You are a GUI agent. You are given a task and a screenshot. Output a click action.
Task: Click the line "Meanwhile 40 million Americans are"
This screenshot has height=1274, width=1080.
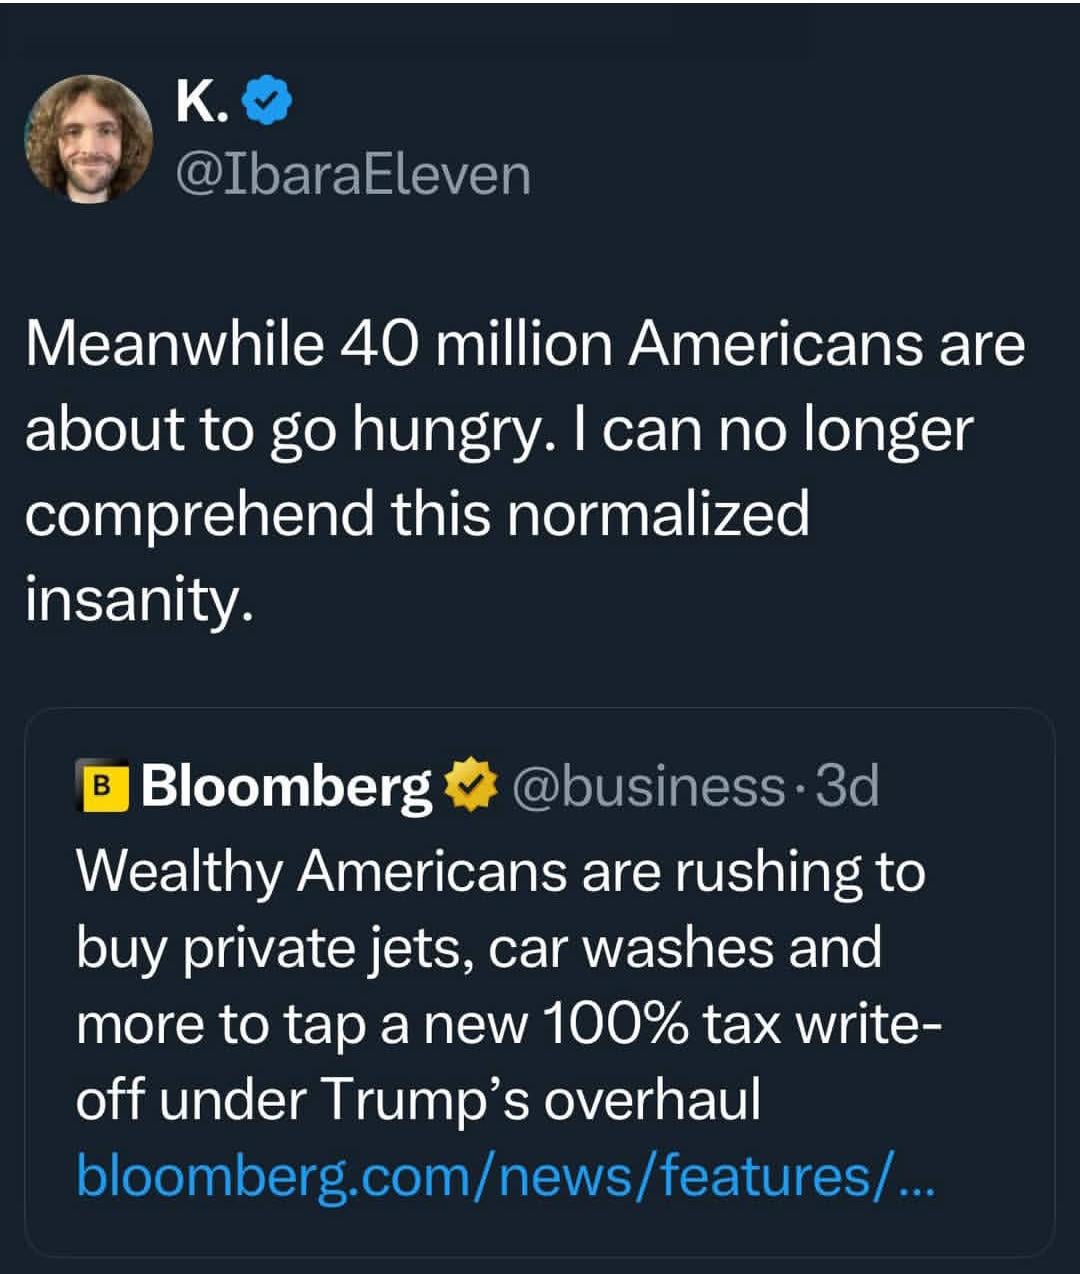point(525,344)
